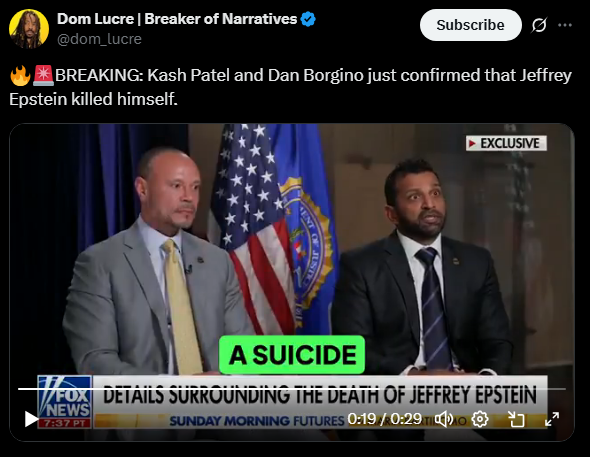Click the A SUICIDE caption overlay
590x457 pixels.
(x=292, y=355)
